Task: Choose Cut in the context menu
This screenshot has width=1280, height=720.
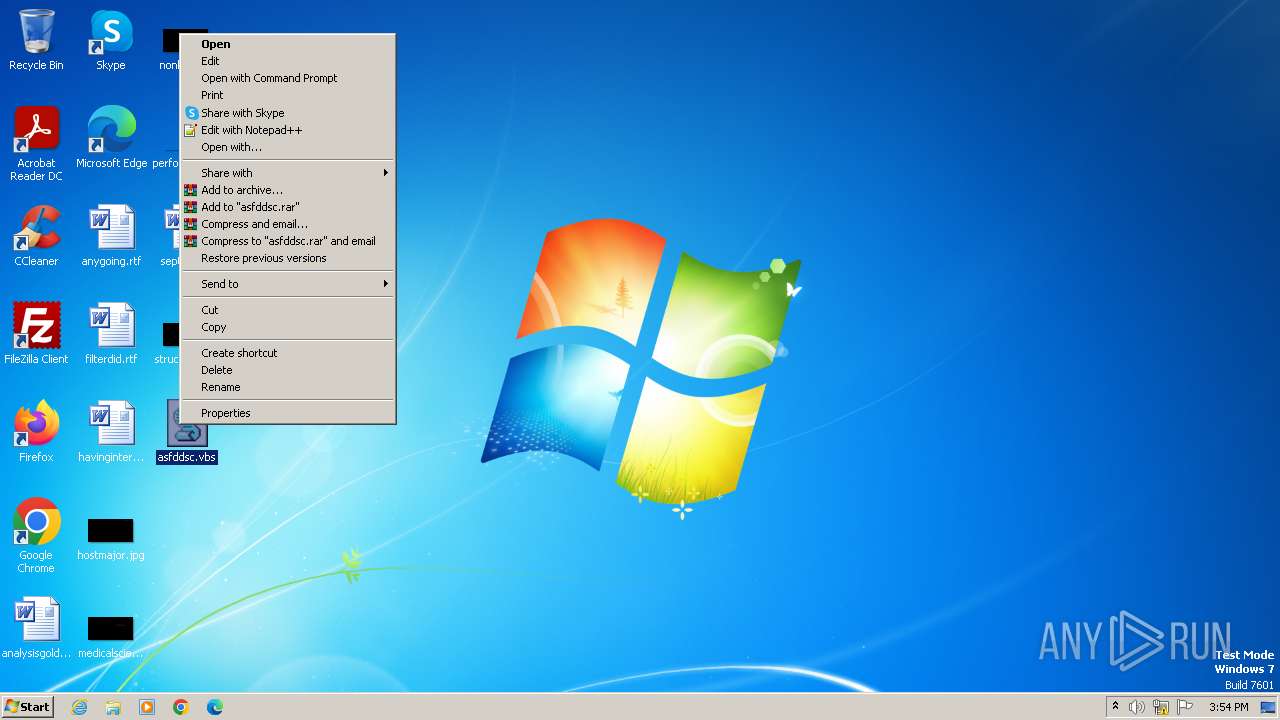Action: (x=288, y=310)
